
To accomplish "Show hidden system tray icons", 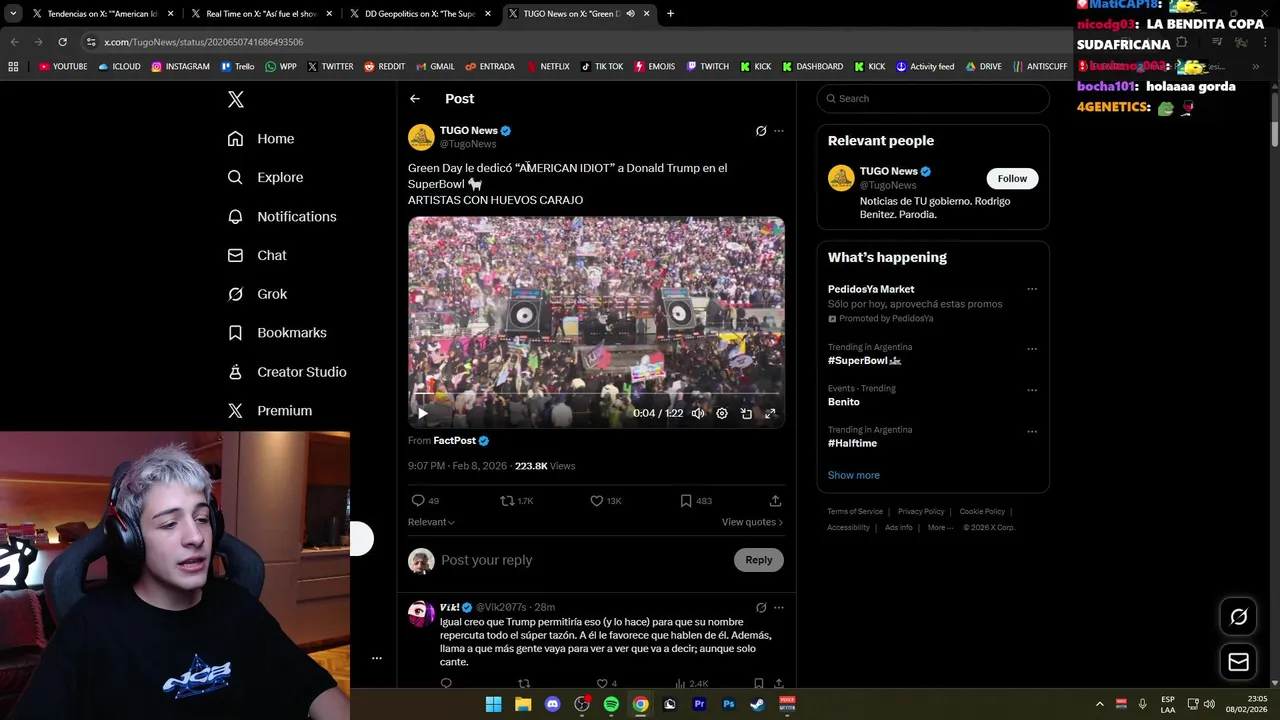I will [x=1099, y=704].
